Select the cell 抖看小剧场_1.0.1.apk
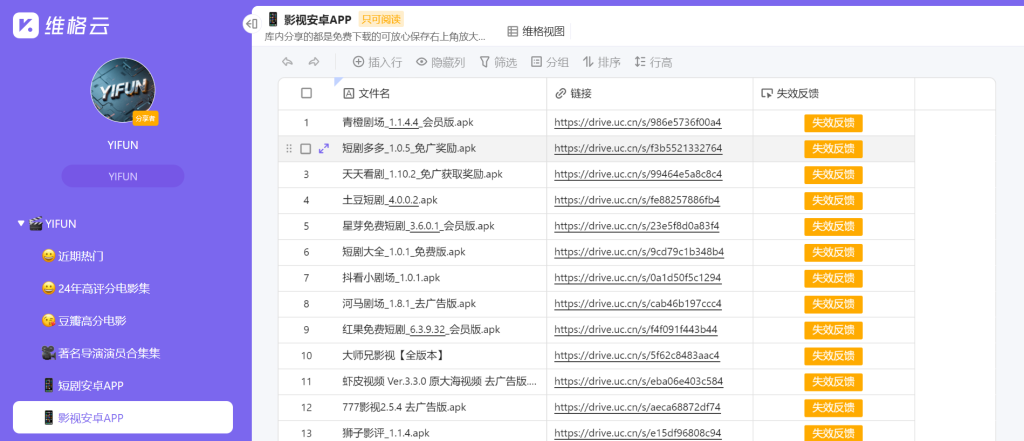 coord(441,278)
